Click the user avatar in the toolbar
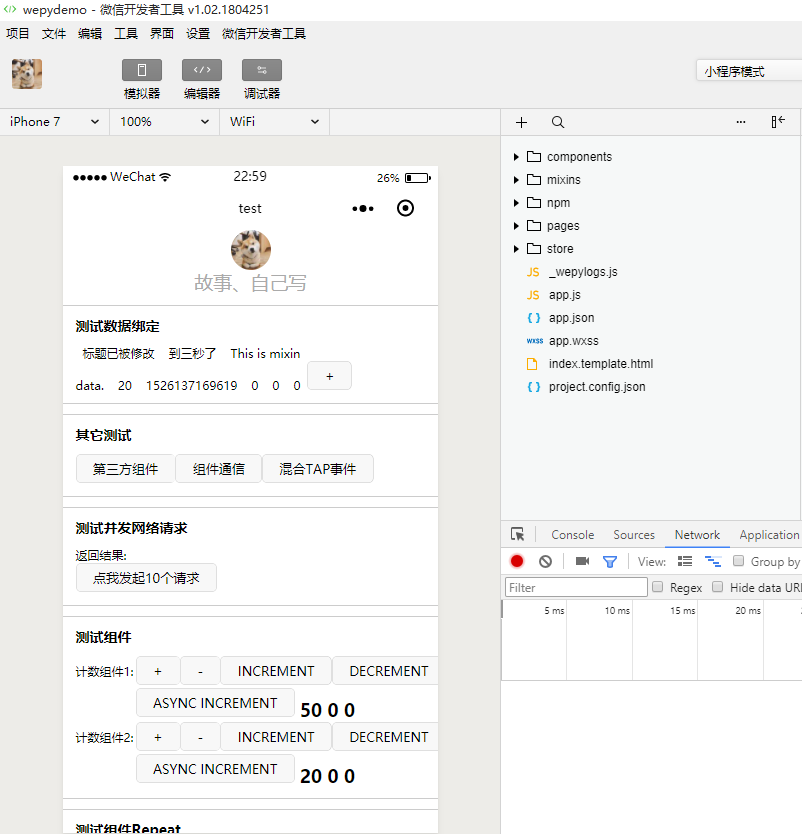This screenshot has width=802, height=834. pos(27,74)
